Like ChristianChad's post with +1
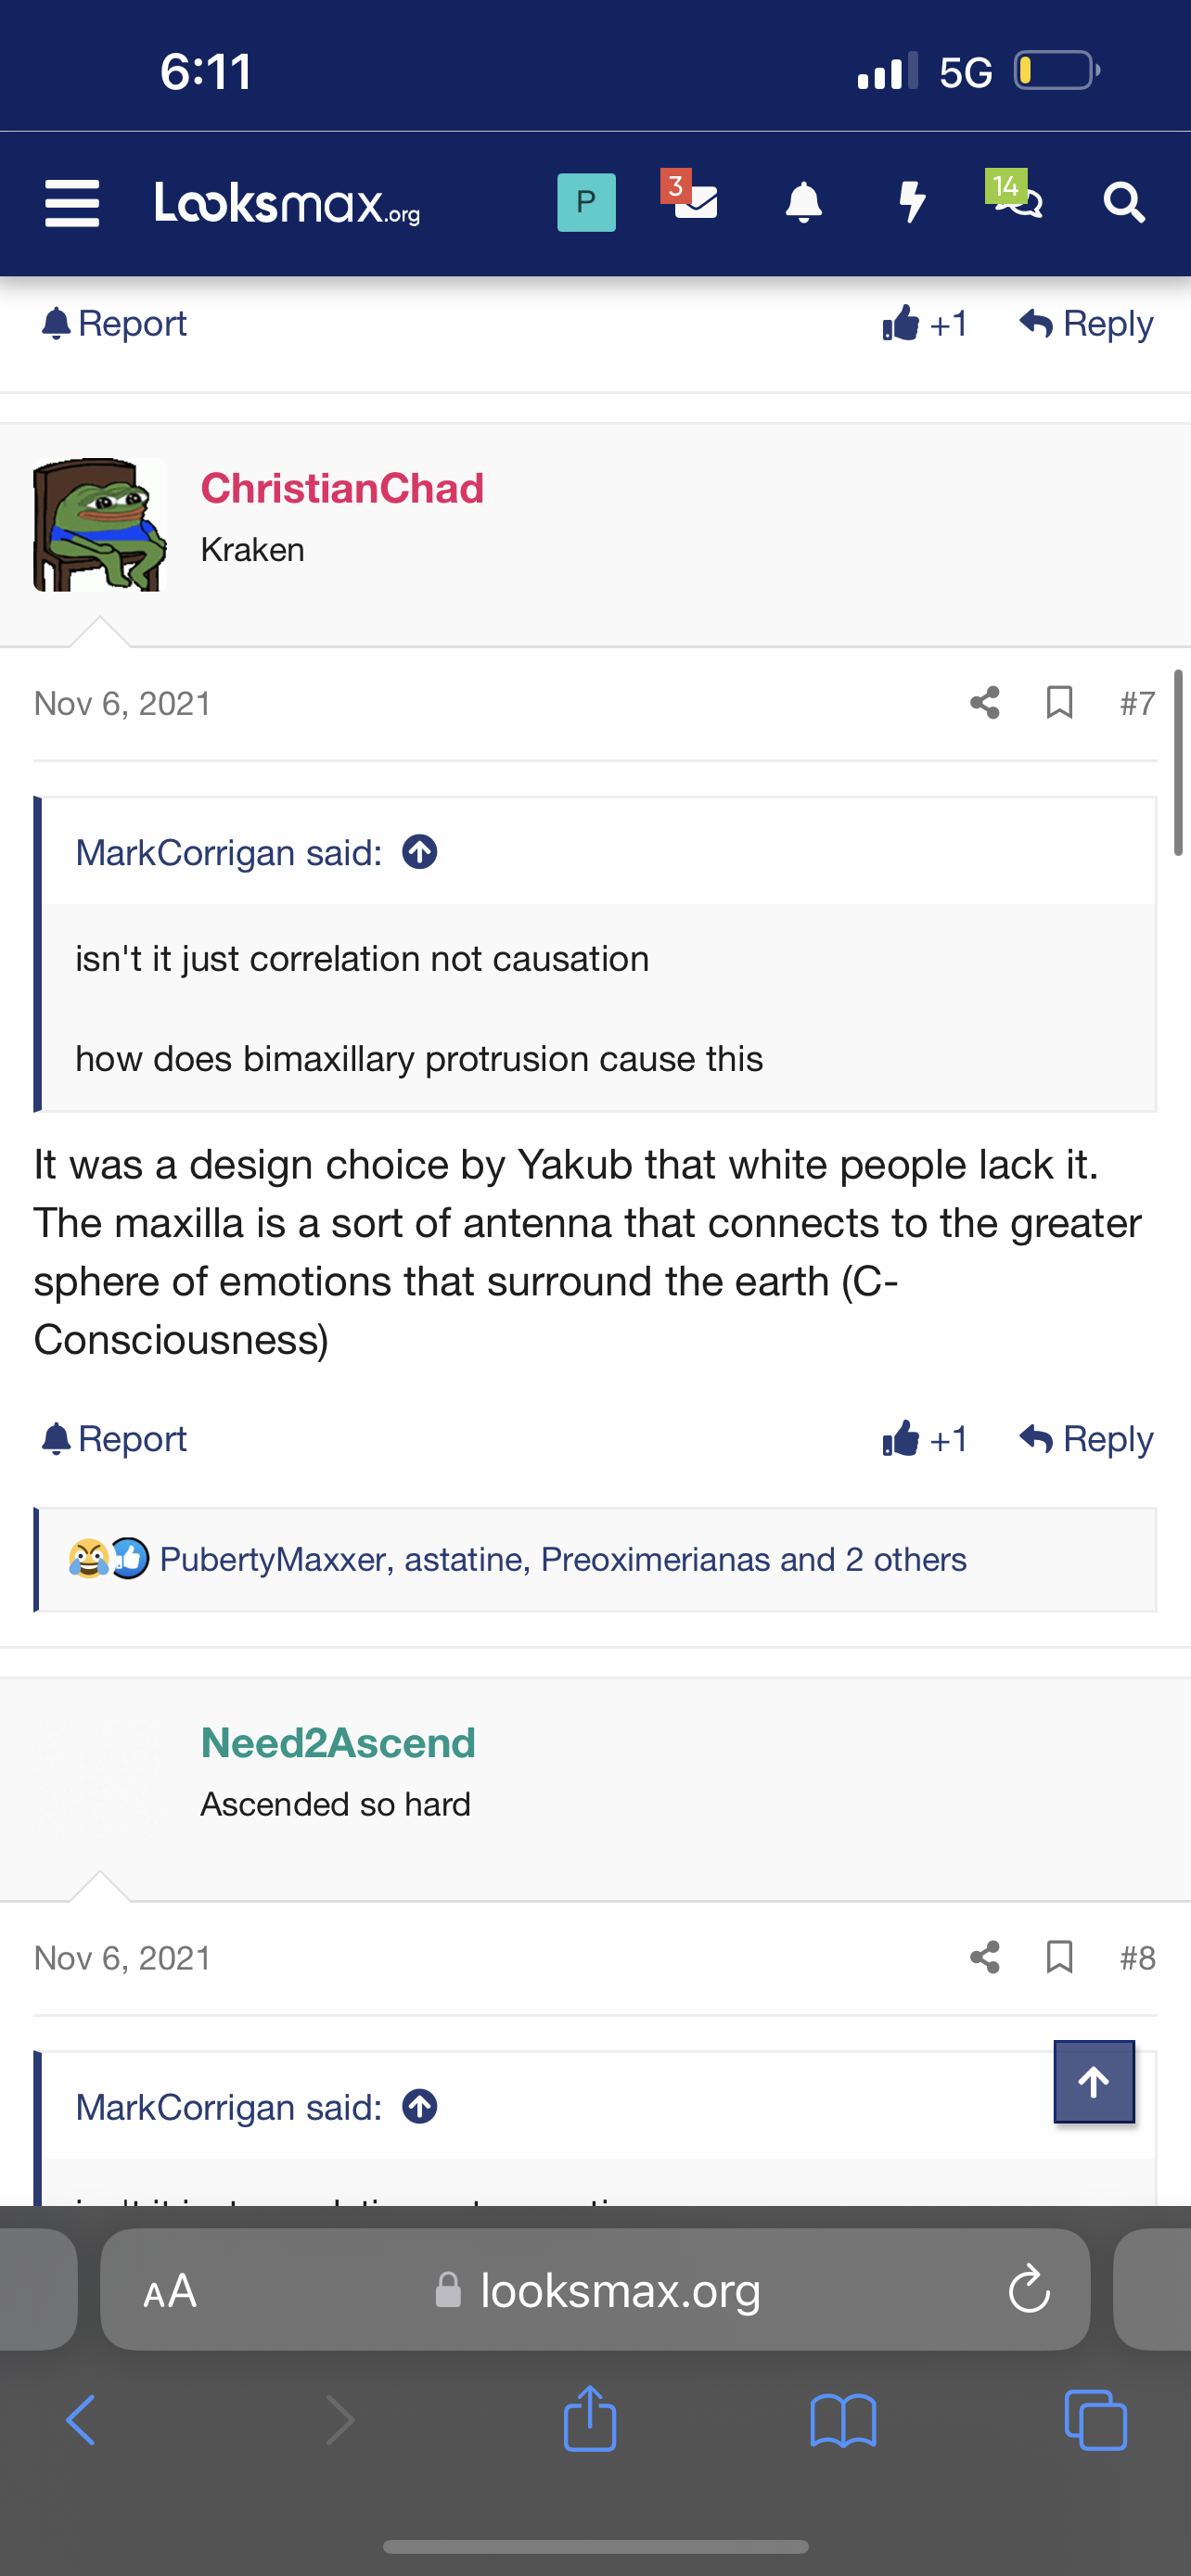Screen dimensions: 1191x2576 pos(925,1439)
